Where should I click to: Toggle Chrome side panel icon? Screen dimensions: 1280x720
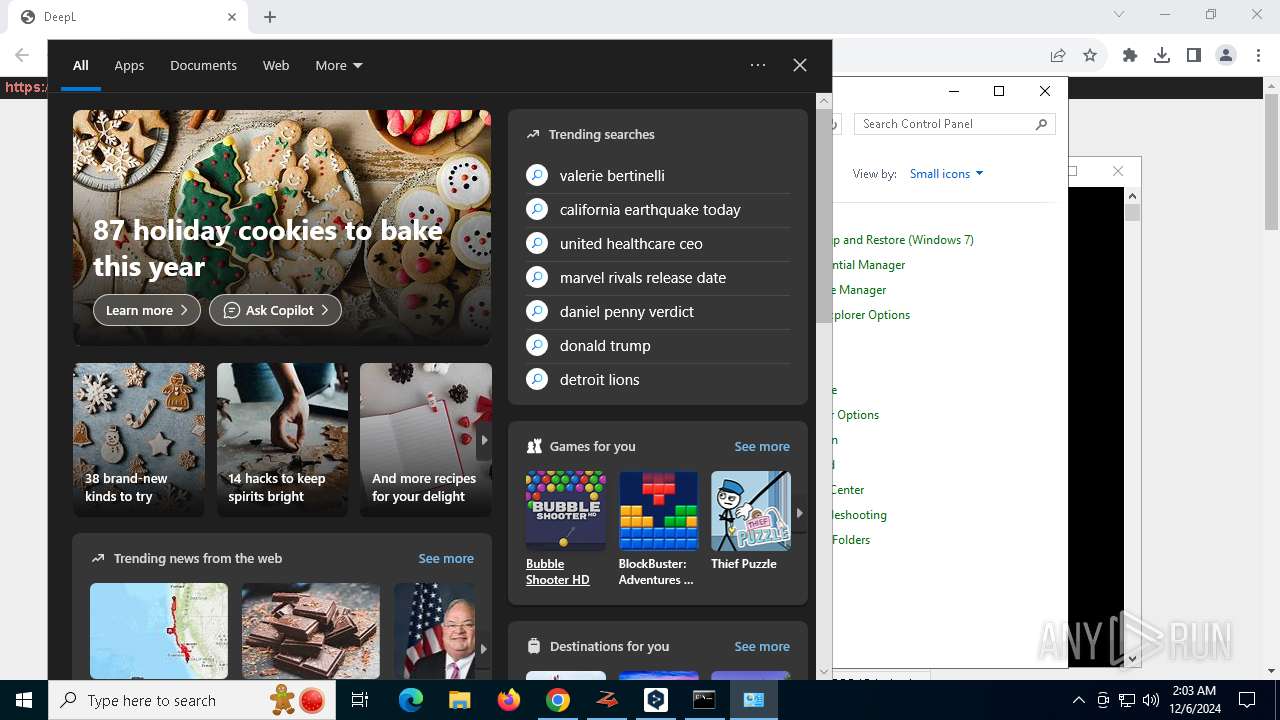[x=1194, y=56]
